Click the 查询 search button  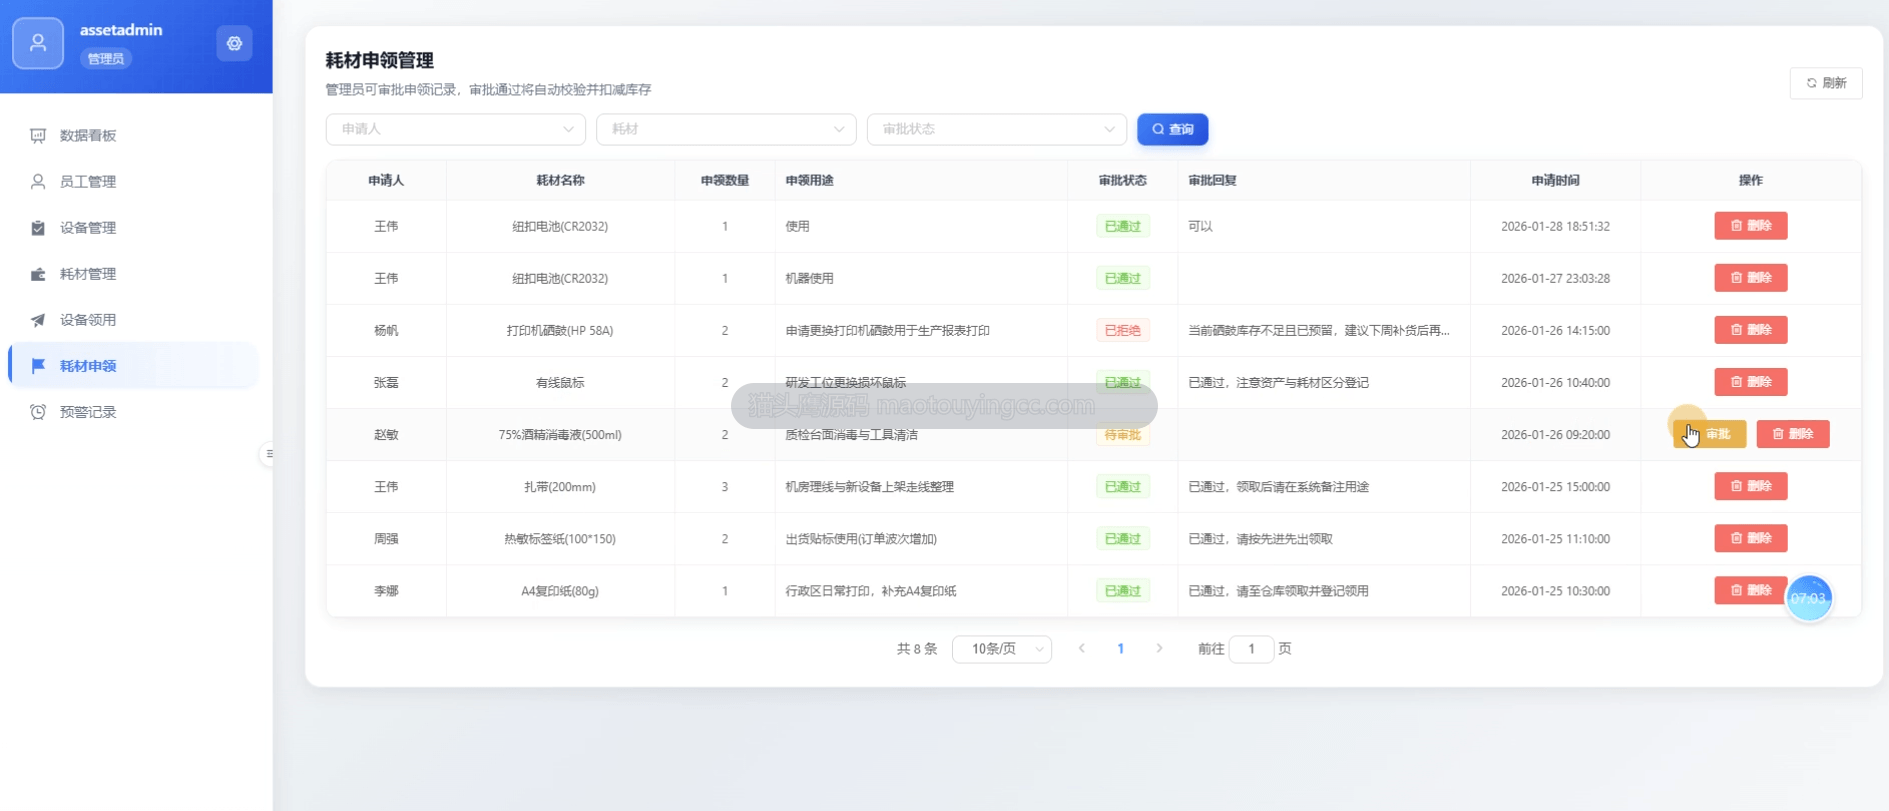pos(1172,129)
